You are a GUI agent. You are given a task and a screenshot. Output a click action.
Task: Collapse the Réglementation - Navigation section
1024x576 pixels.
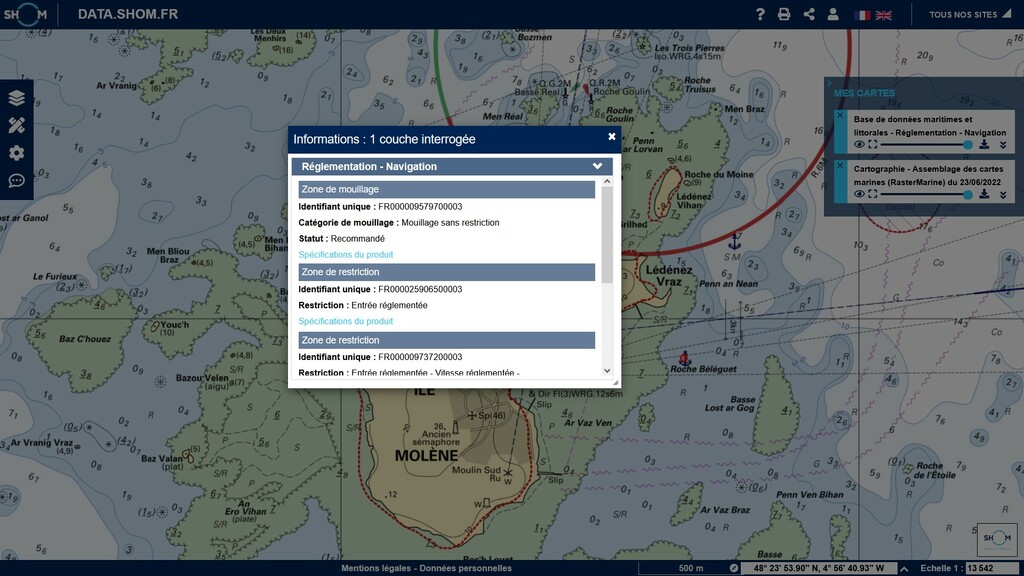(x=597, y=167)
